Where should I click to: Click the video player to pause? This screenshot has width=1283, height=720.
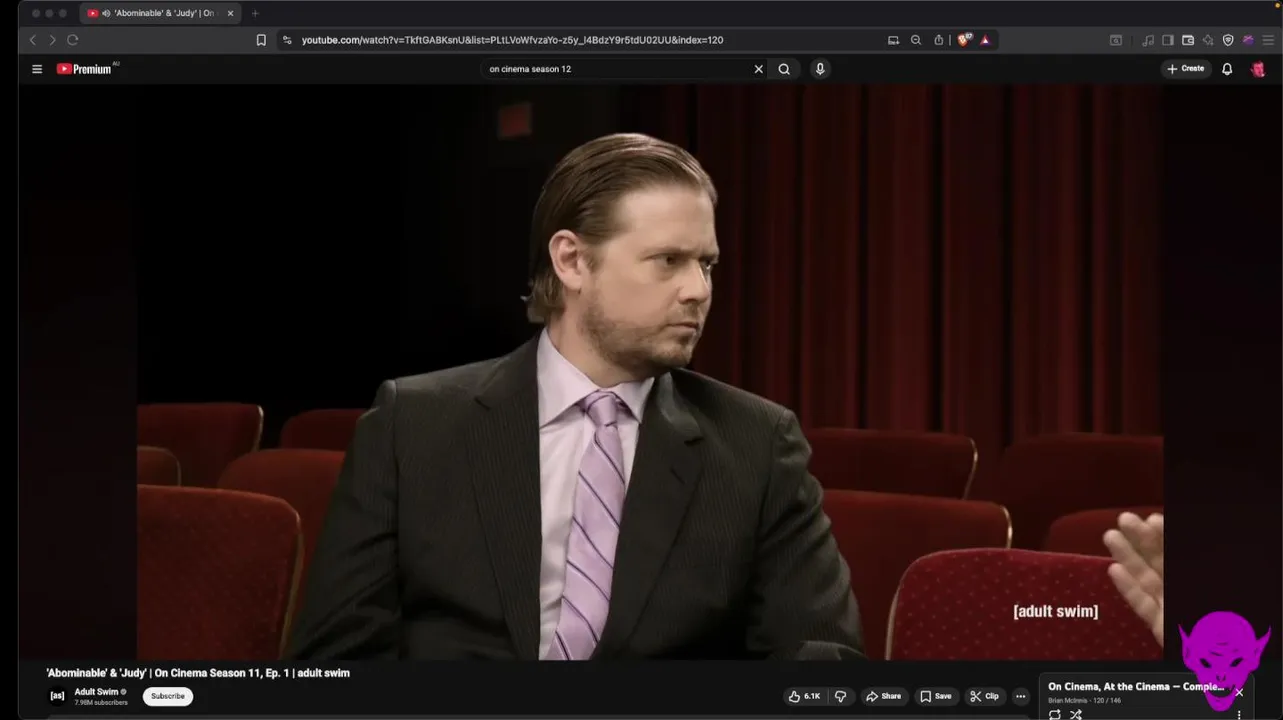click(650, 372)
